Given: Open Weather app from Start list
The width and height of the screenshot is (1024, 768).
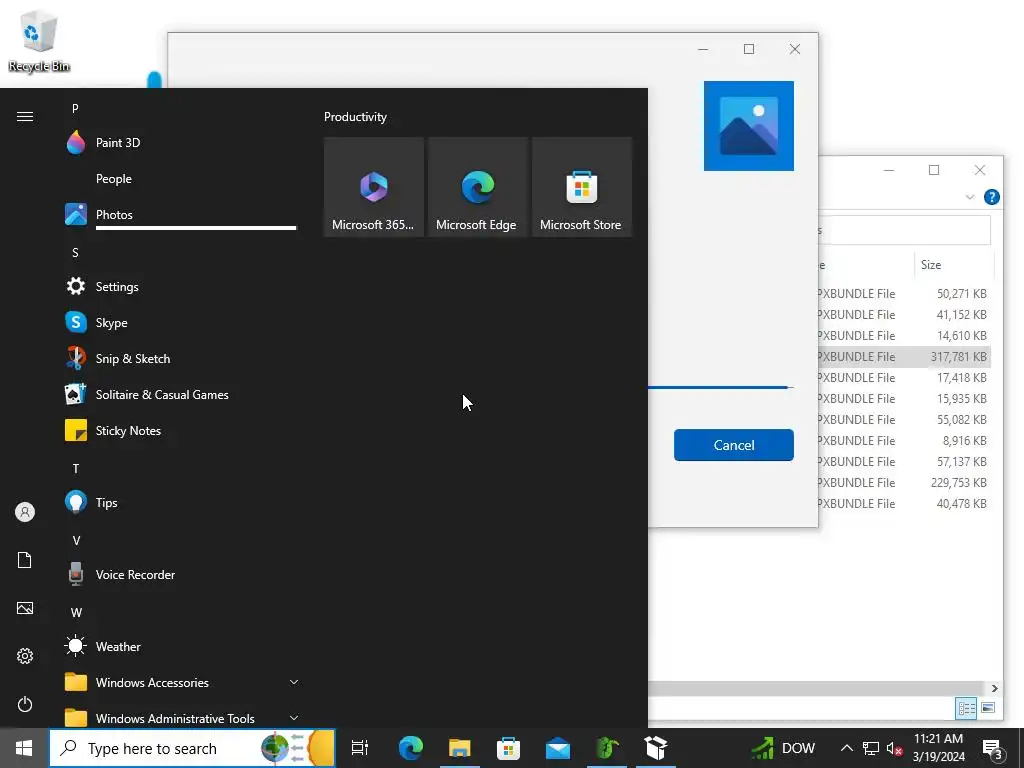Looking at the screenshot, I should click(180, 647).
